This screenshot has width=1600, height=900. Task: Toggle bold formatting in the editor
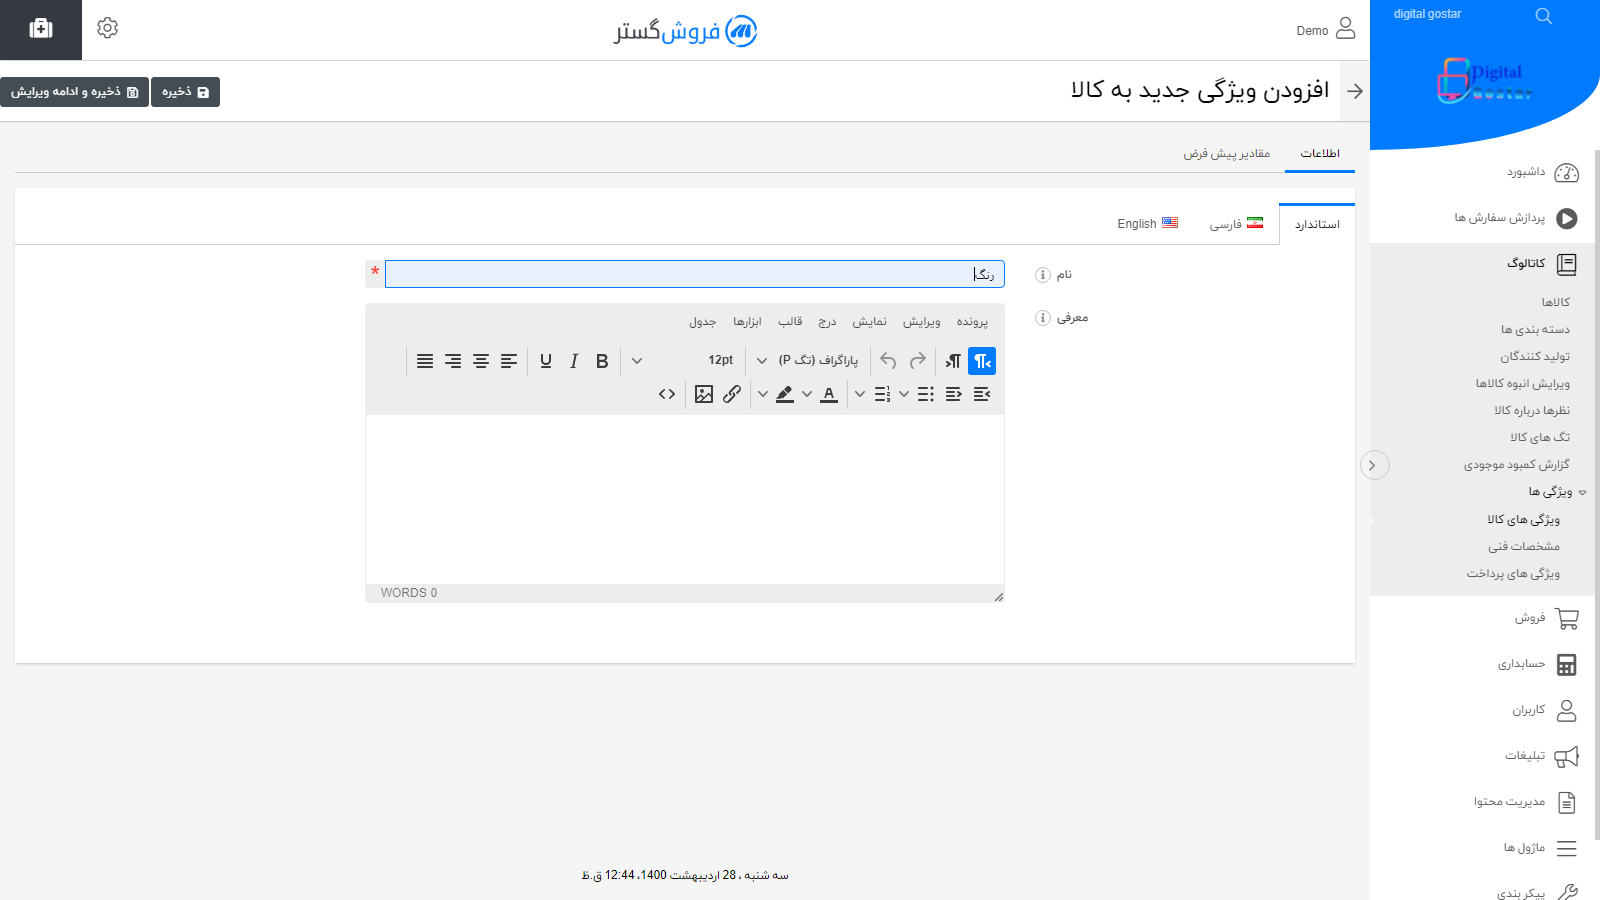tap(601, 361)
